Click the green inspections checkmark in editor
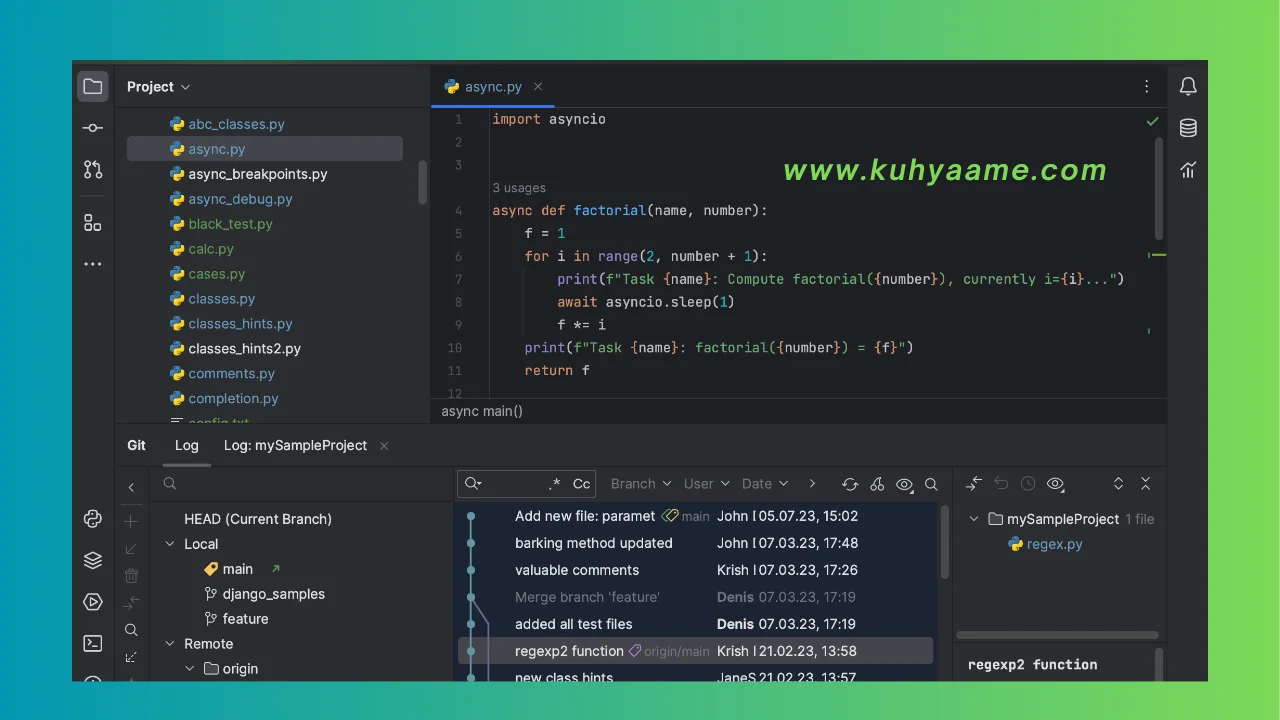This screenshot has width=1280, height=720. 1152,121
